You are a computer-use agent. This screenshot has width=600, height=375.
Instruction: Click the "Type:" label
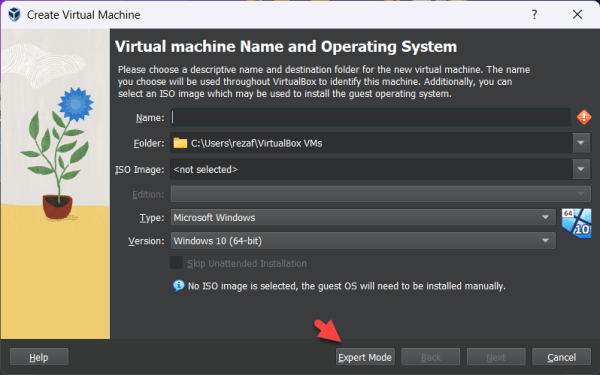coord(152,217)
